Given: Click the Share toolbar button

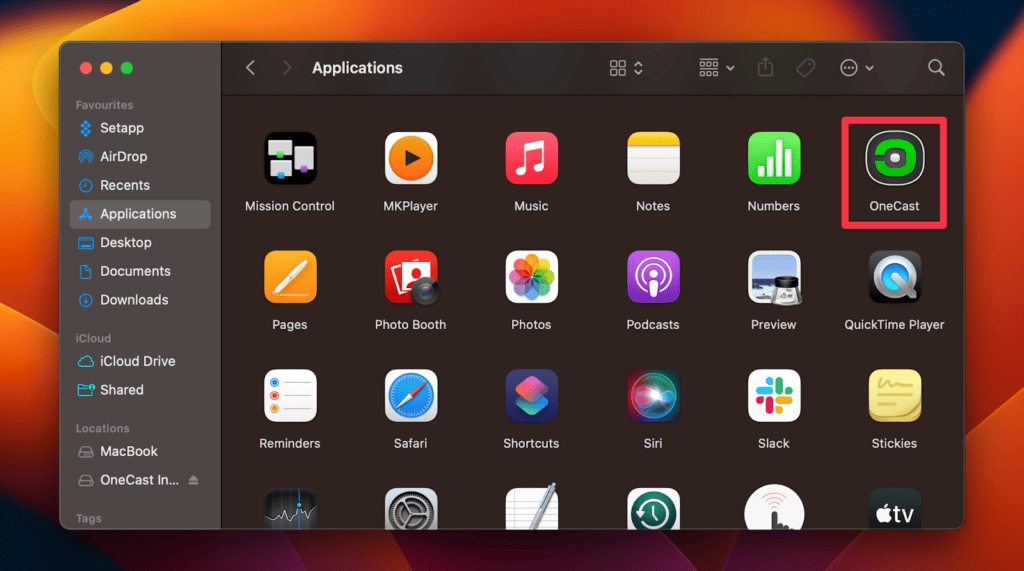Looking at the screenshot, I should (765, 67).
